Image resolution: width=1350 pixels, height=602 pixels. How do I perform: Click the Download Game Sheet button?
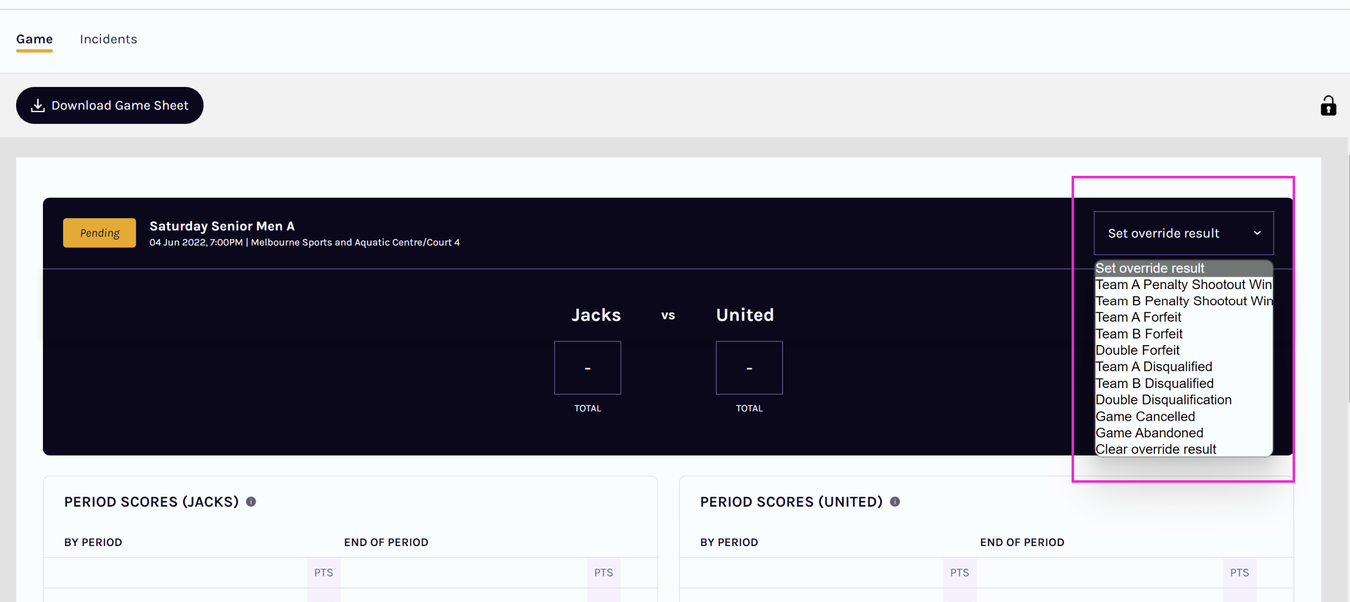point(110,105)
